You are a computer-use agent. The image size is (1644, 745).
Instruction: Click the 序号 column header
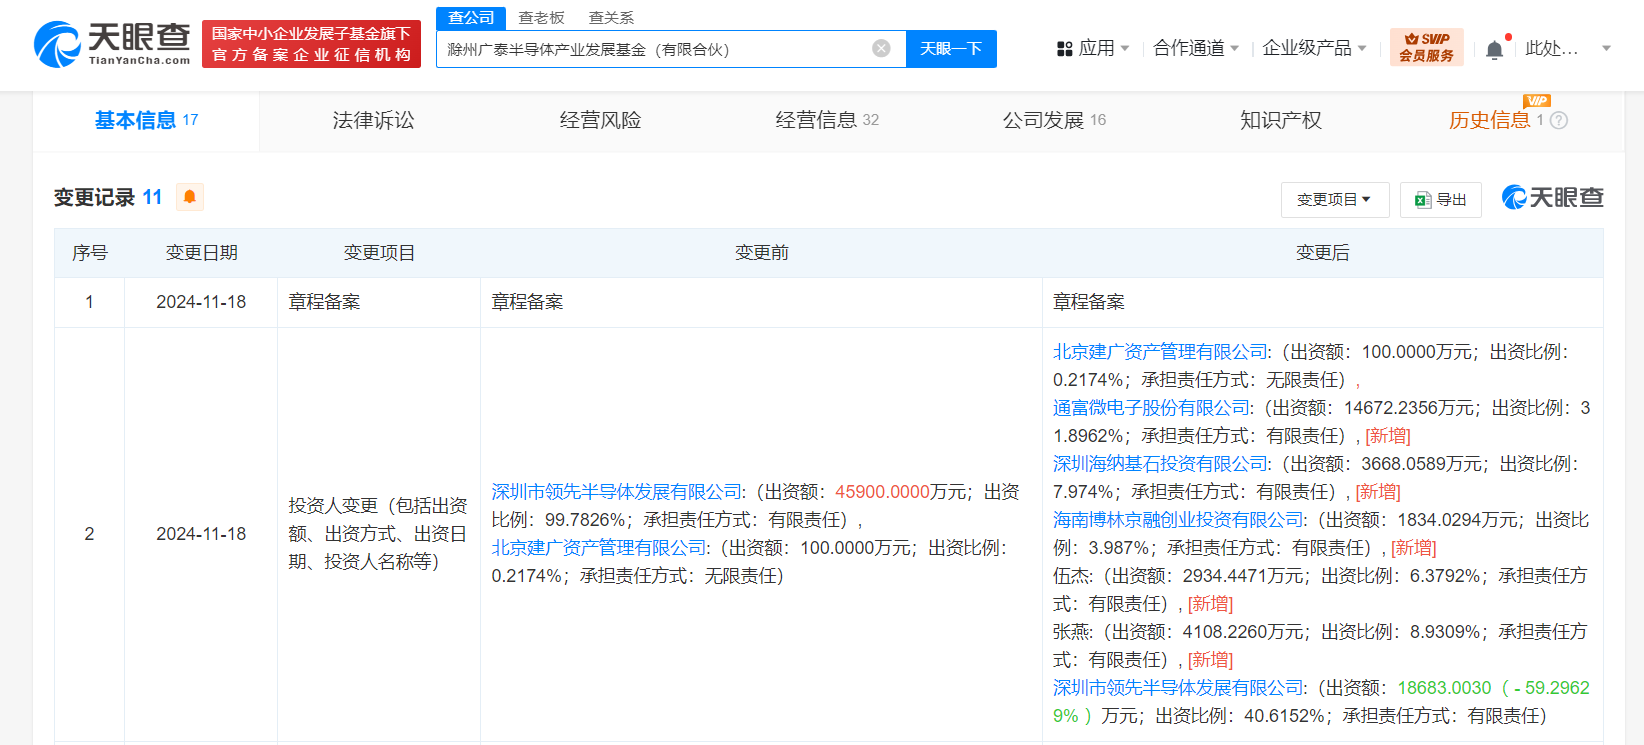89,253
